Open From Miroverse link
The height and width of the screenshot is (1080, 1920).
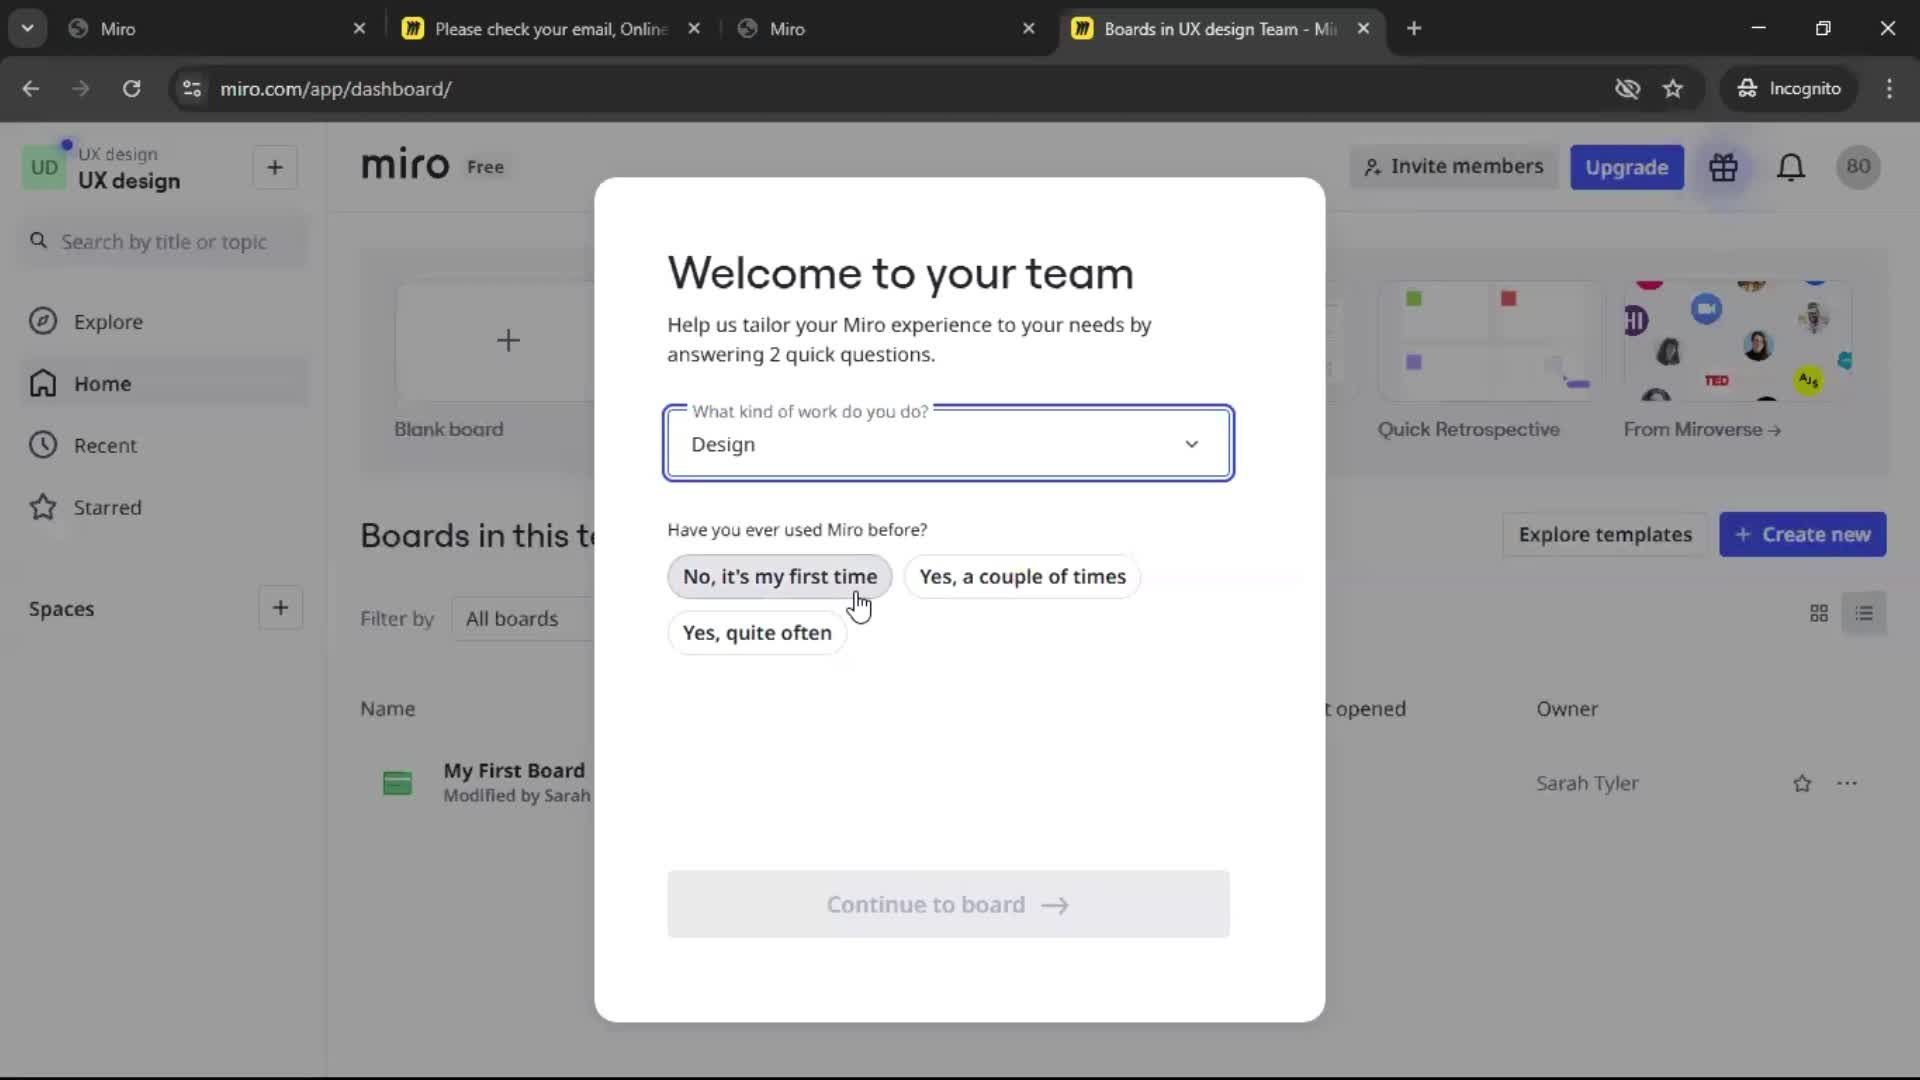coord(1702,430)
